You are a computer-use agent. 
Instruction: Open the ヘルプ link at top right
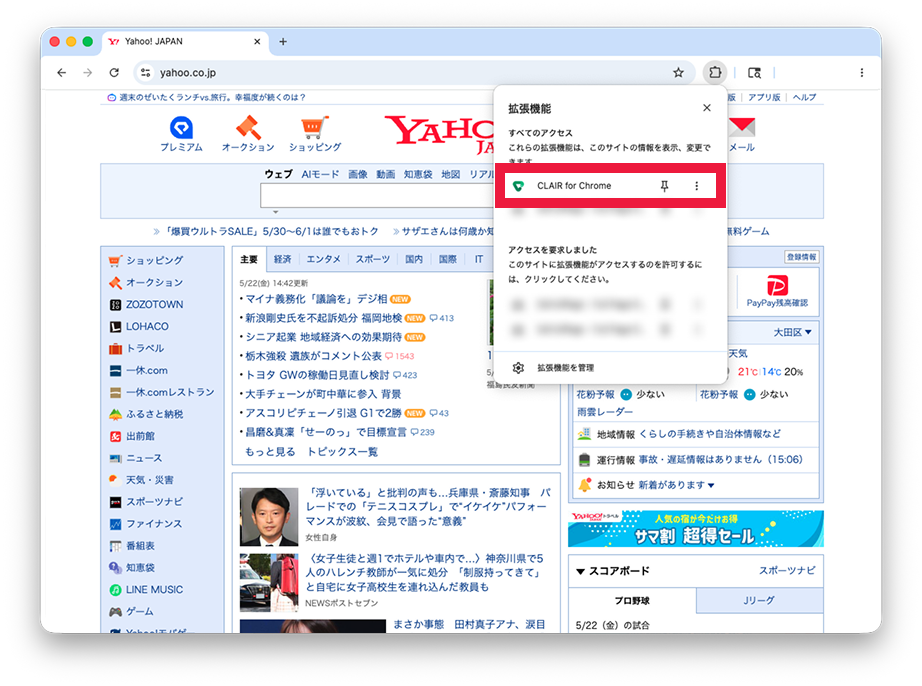pos(804,98)
